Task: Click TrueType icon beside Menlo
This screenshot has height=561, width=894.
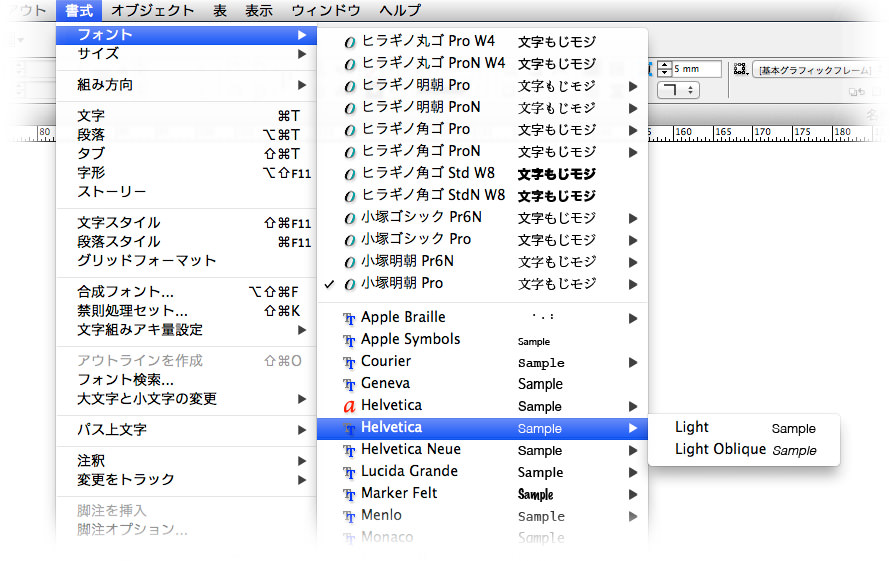Action: (x=349, y=517)
